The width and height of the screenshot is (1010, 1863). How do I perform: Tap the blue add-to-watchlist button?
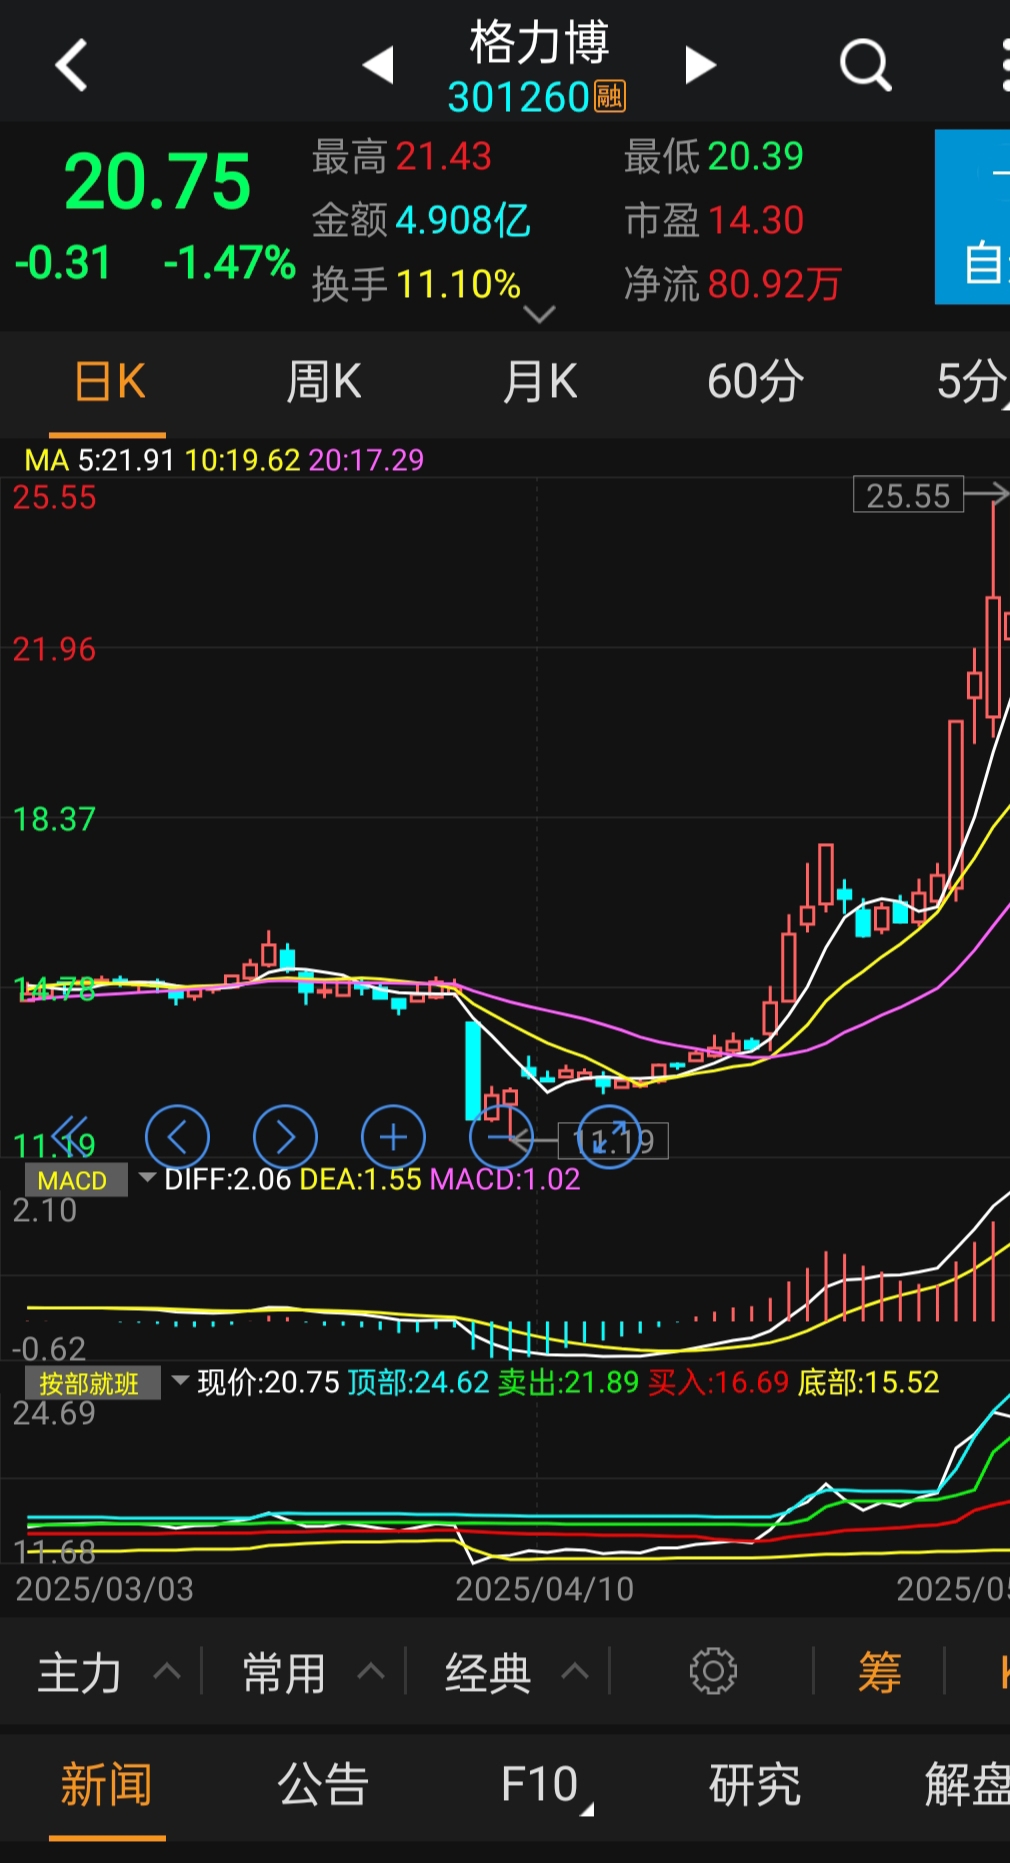click(972, 217)
